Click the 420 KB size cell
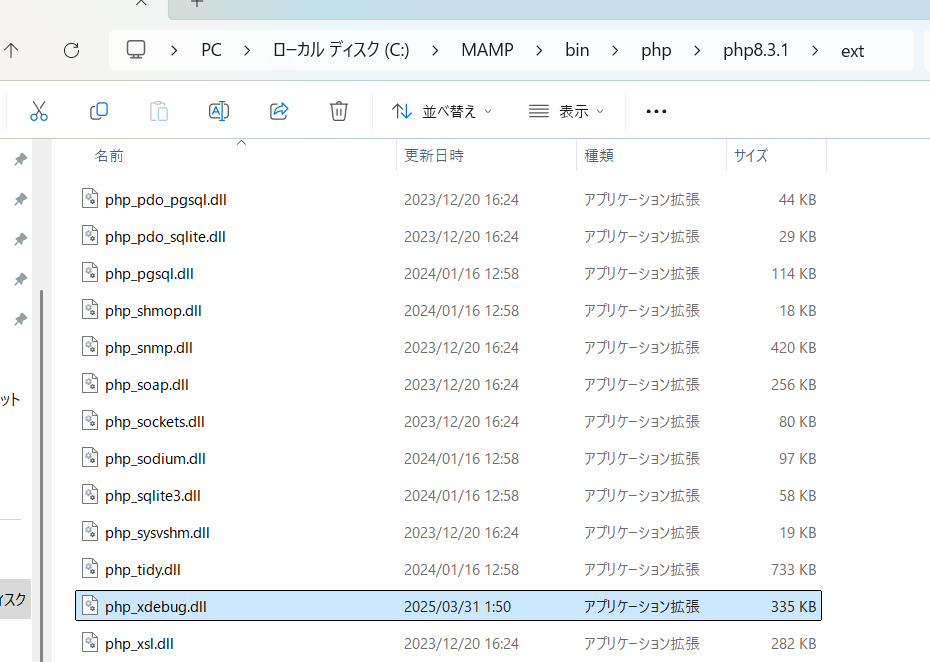Viewport: 930px width, 662px height. (794, 347)
